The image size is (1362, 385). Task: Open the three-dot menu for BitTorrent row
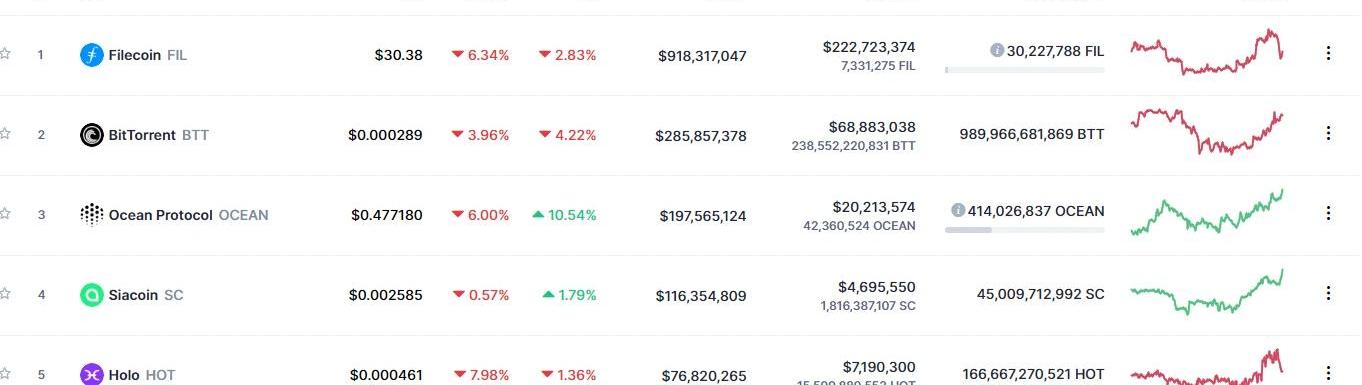tap(1328, 133)
